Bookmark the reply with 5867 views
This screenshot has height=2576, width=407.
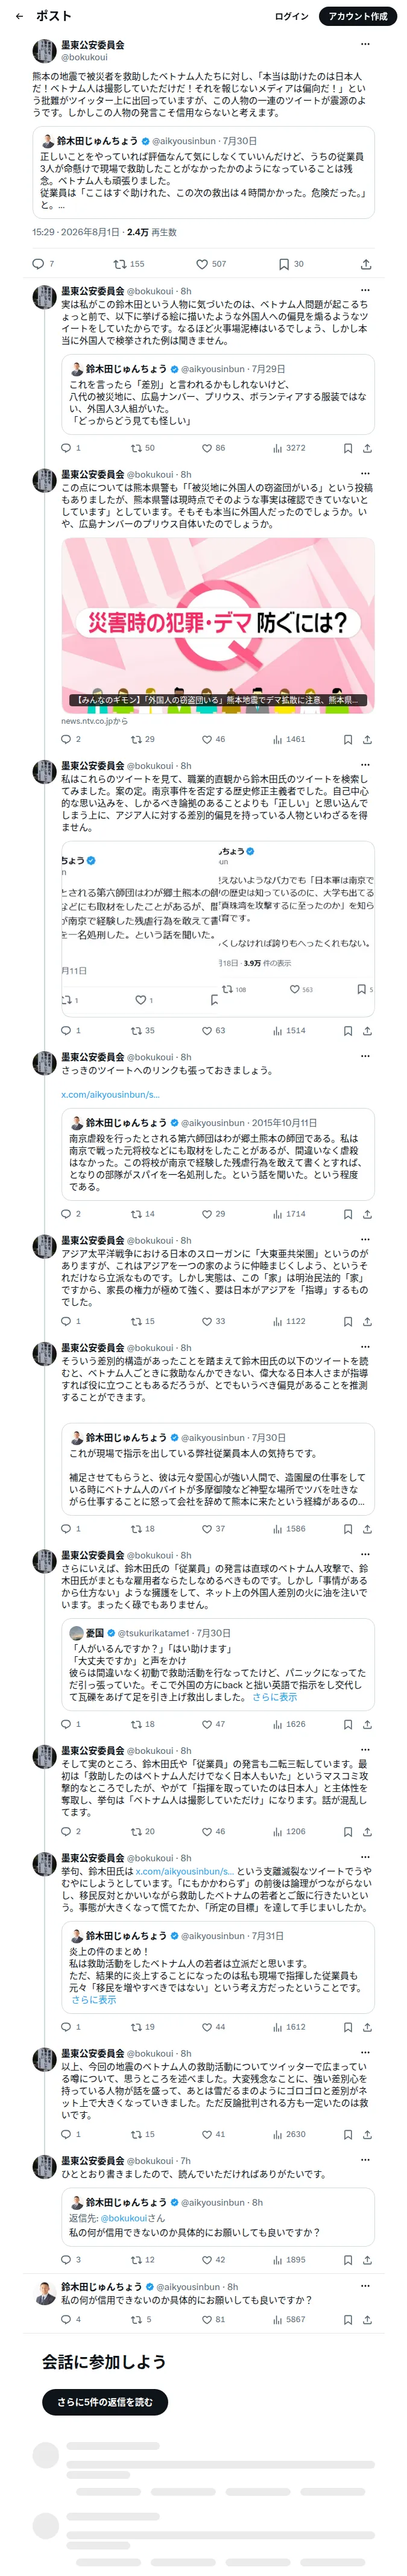pyautogui.click(x=348, y=2319)
